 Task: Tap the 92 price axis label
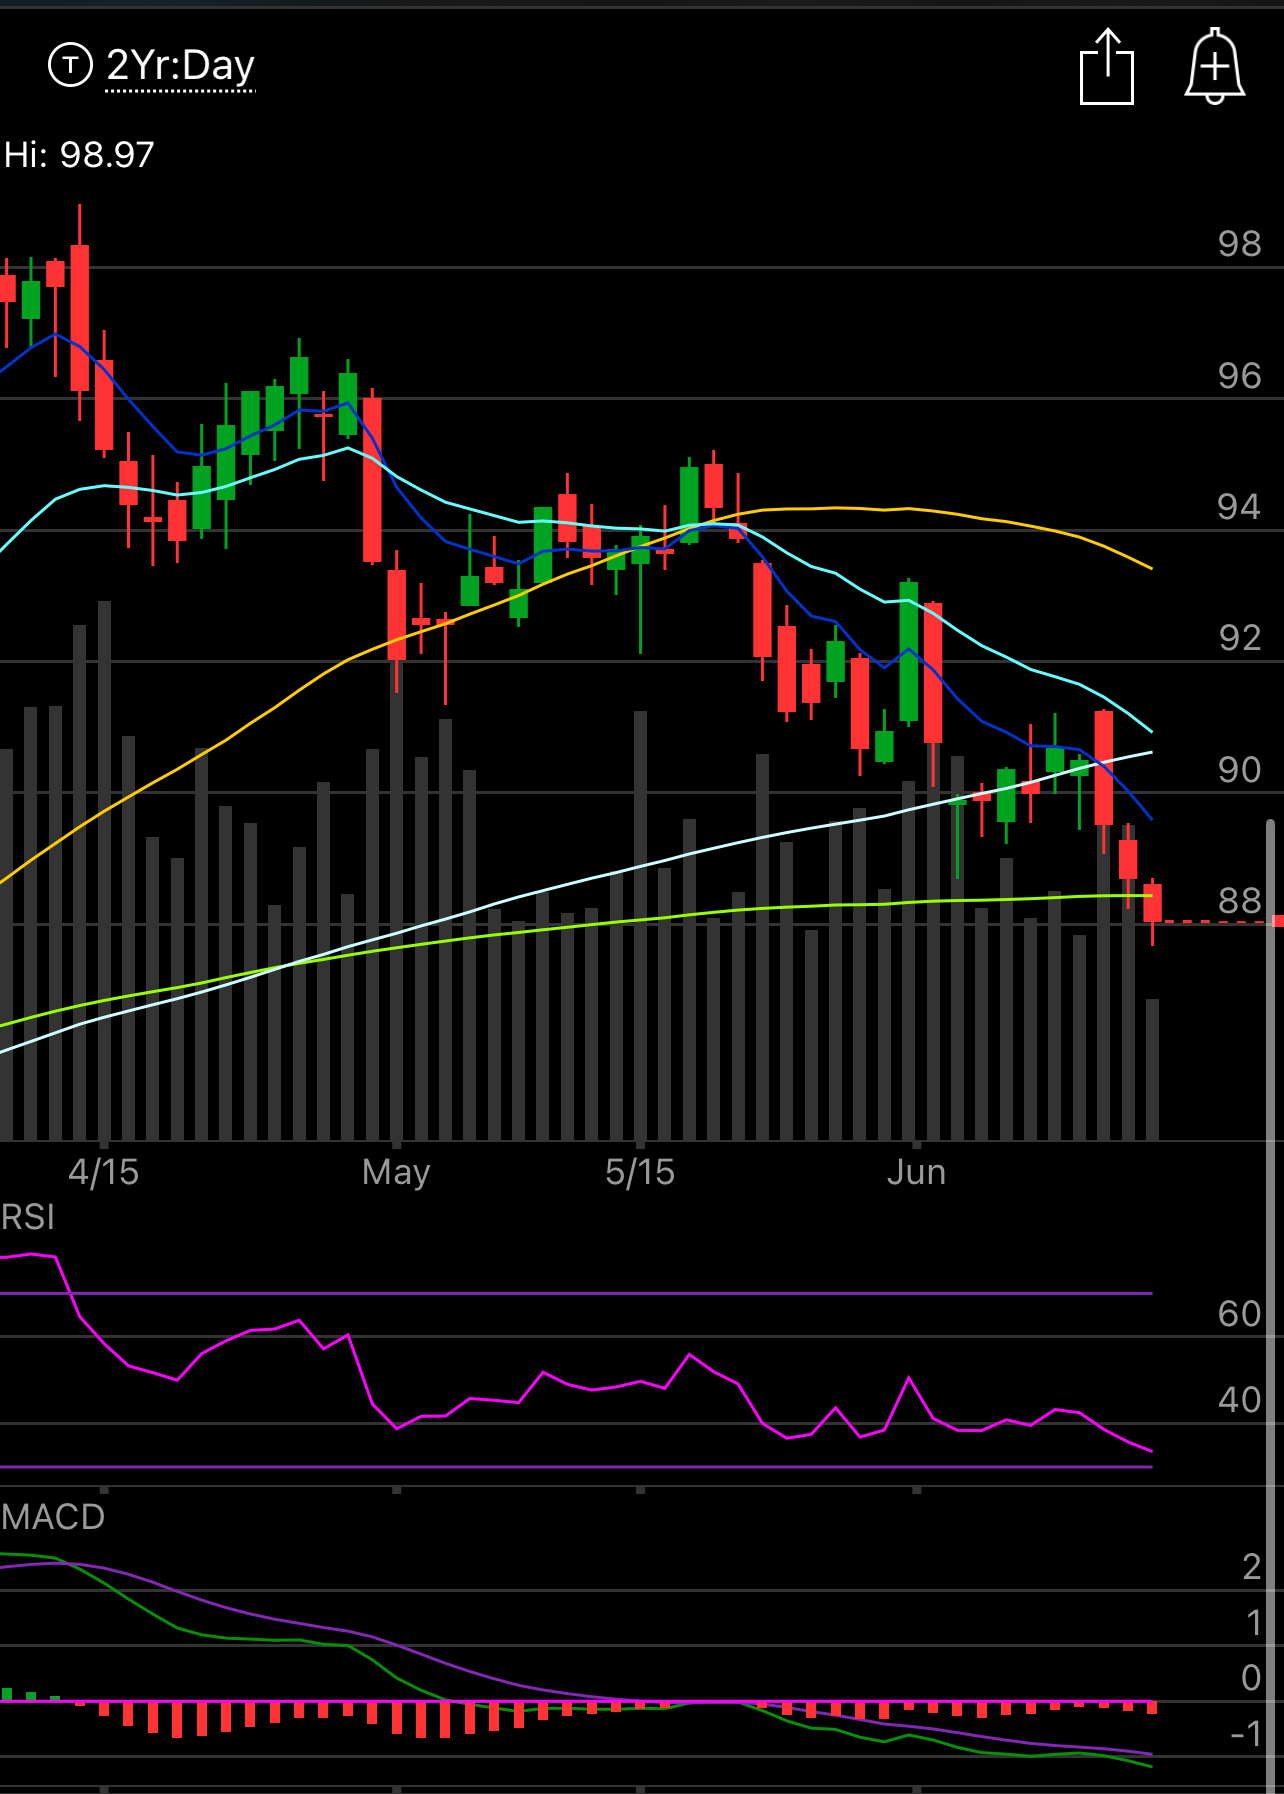(1239, 638)
